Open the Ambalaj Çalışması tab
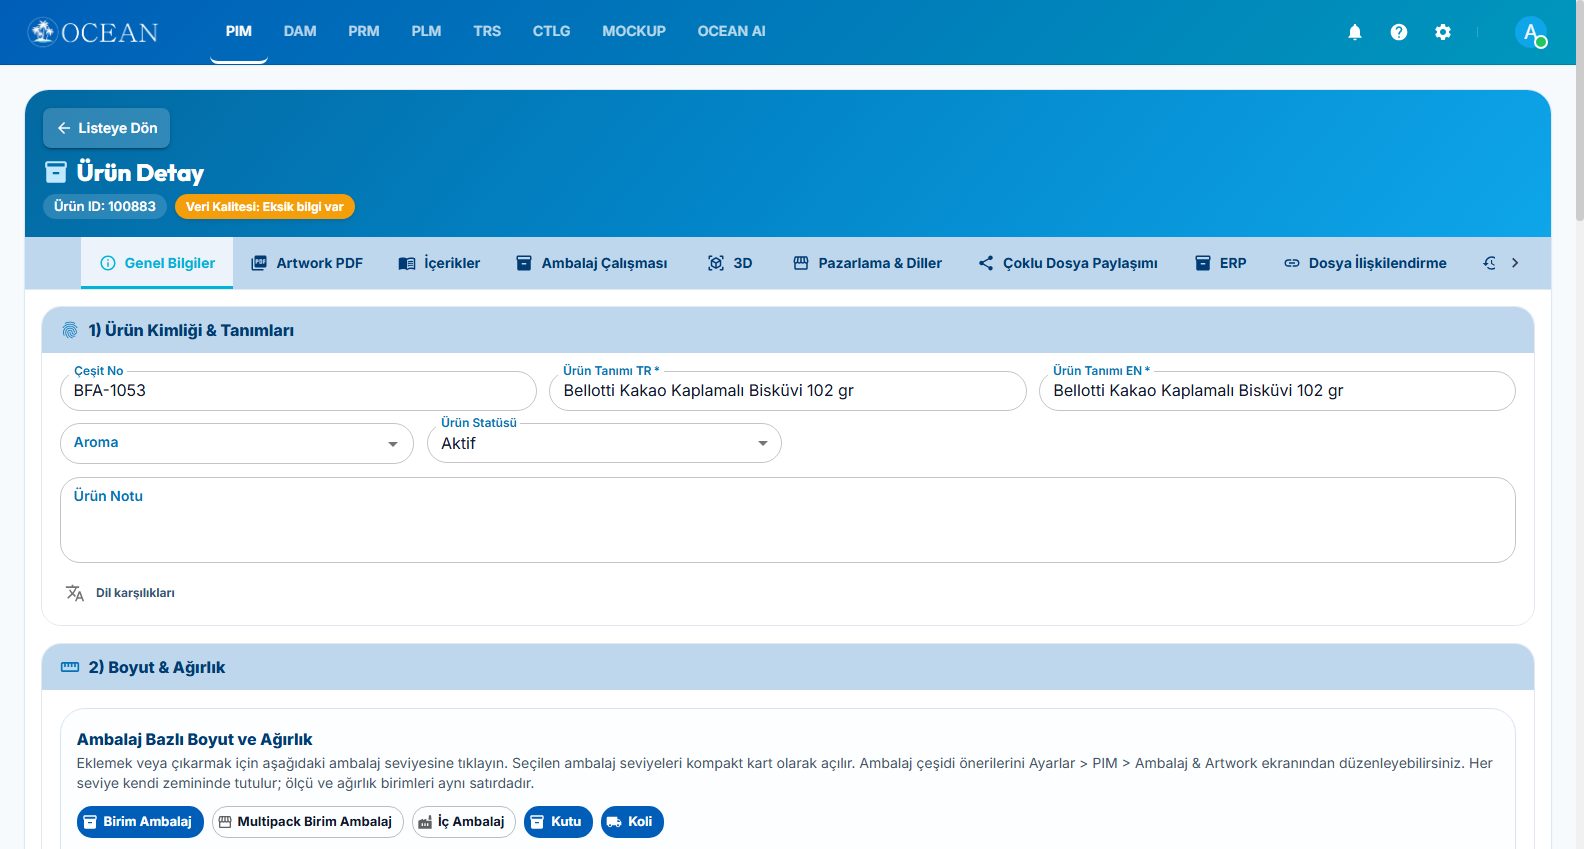 point(591,263)
